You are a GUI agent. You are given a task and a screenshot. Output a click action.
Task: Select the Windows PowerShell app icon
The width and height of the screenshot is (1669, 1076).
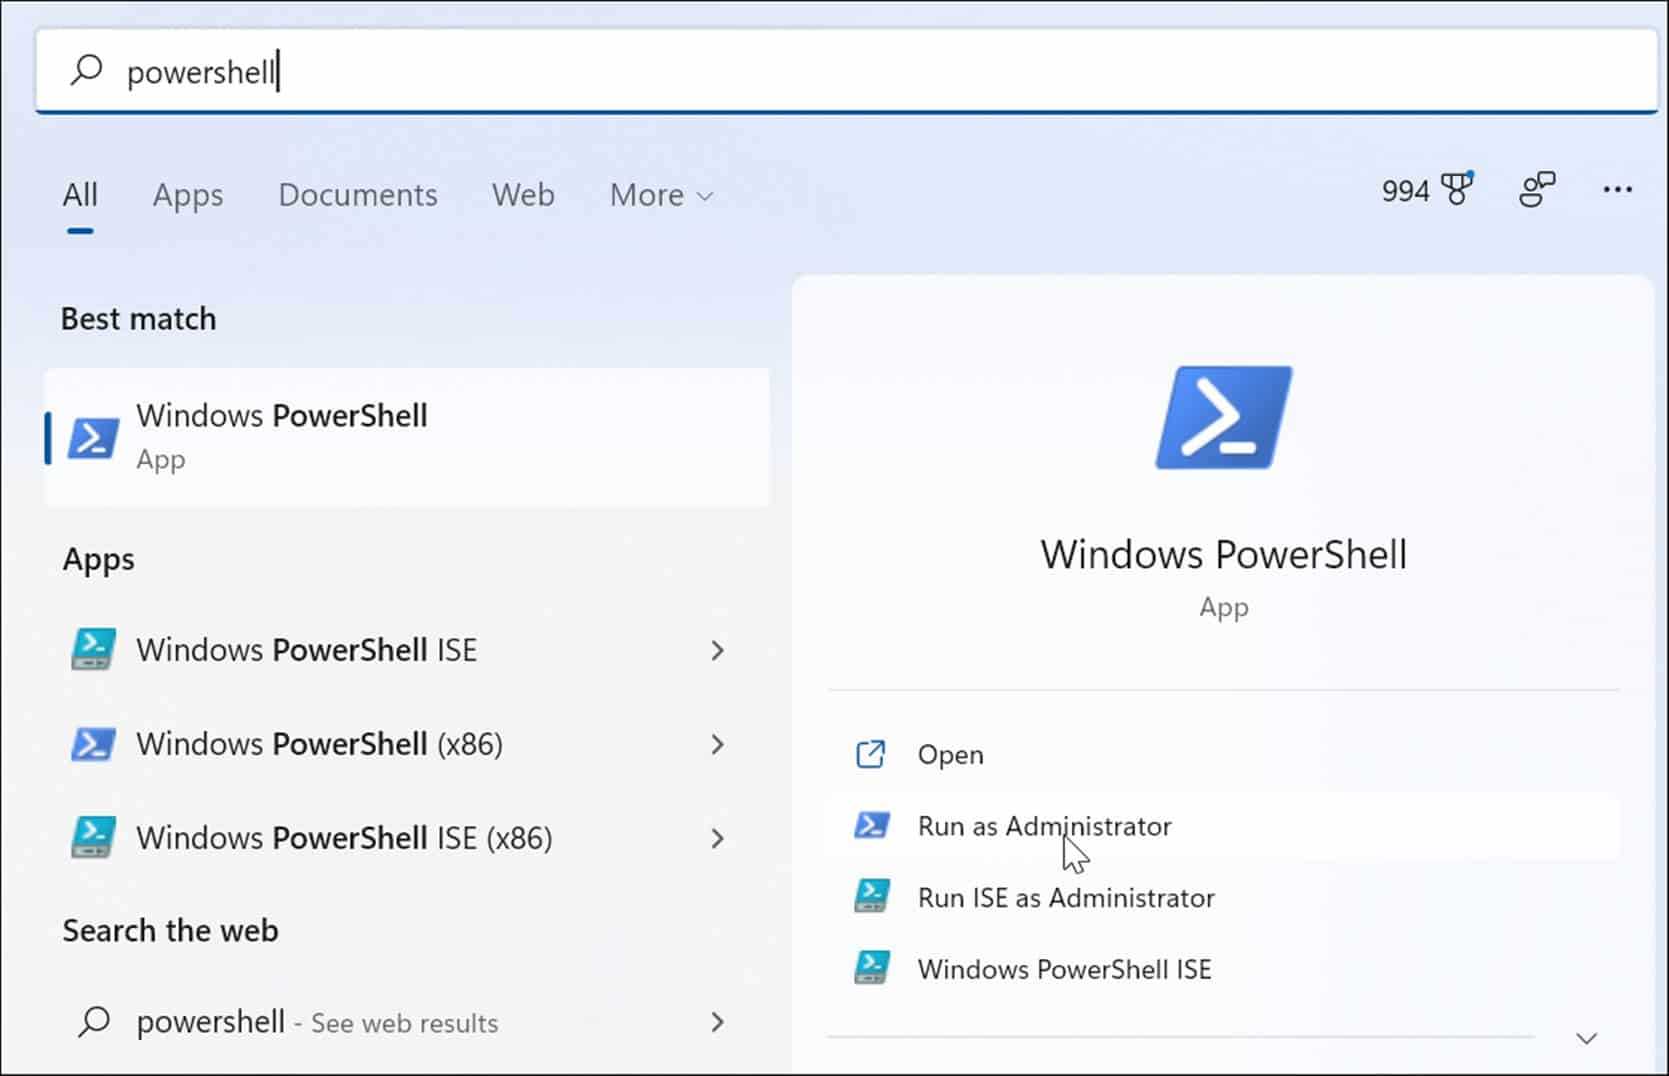pos(91,437)
